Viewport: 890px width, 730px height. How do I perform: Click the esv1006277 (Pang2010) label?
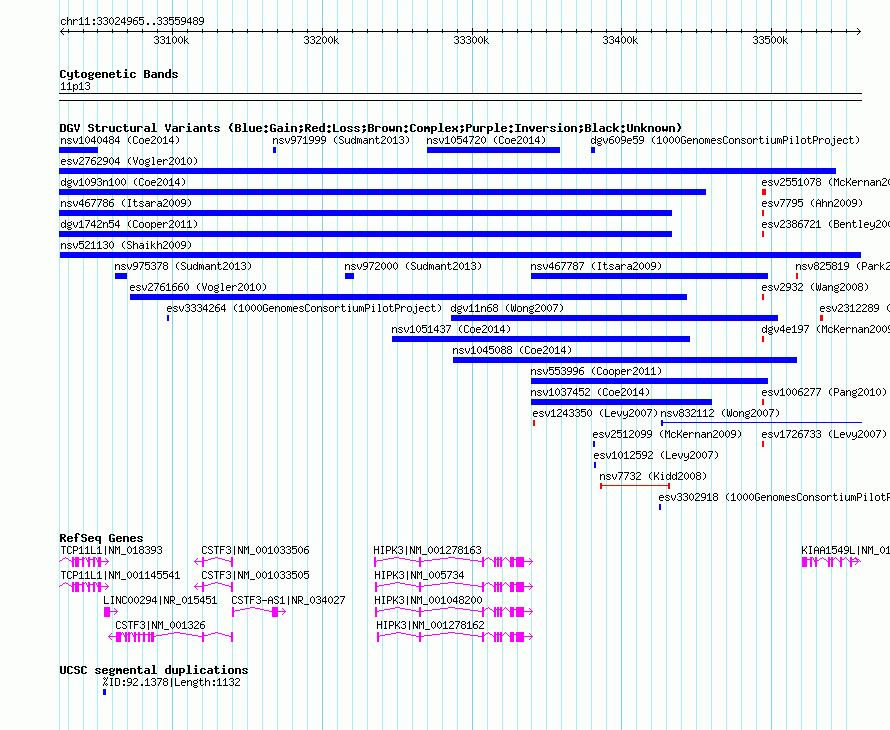coord(824,392)
